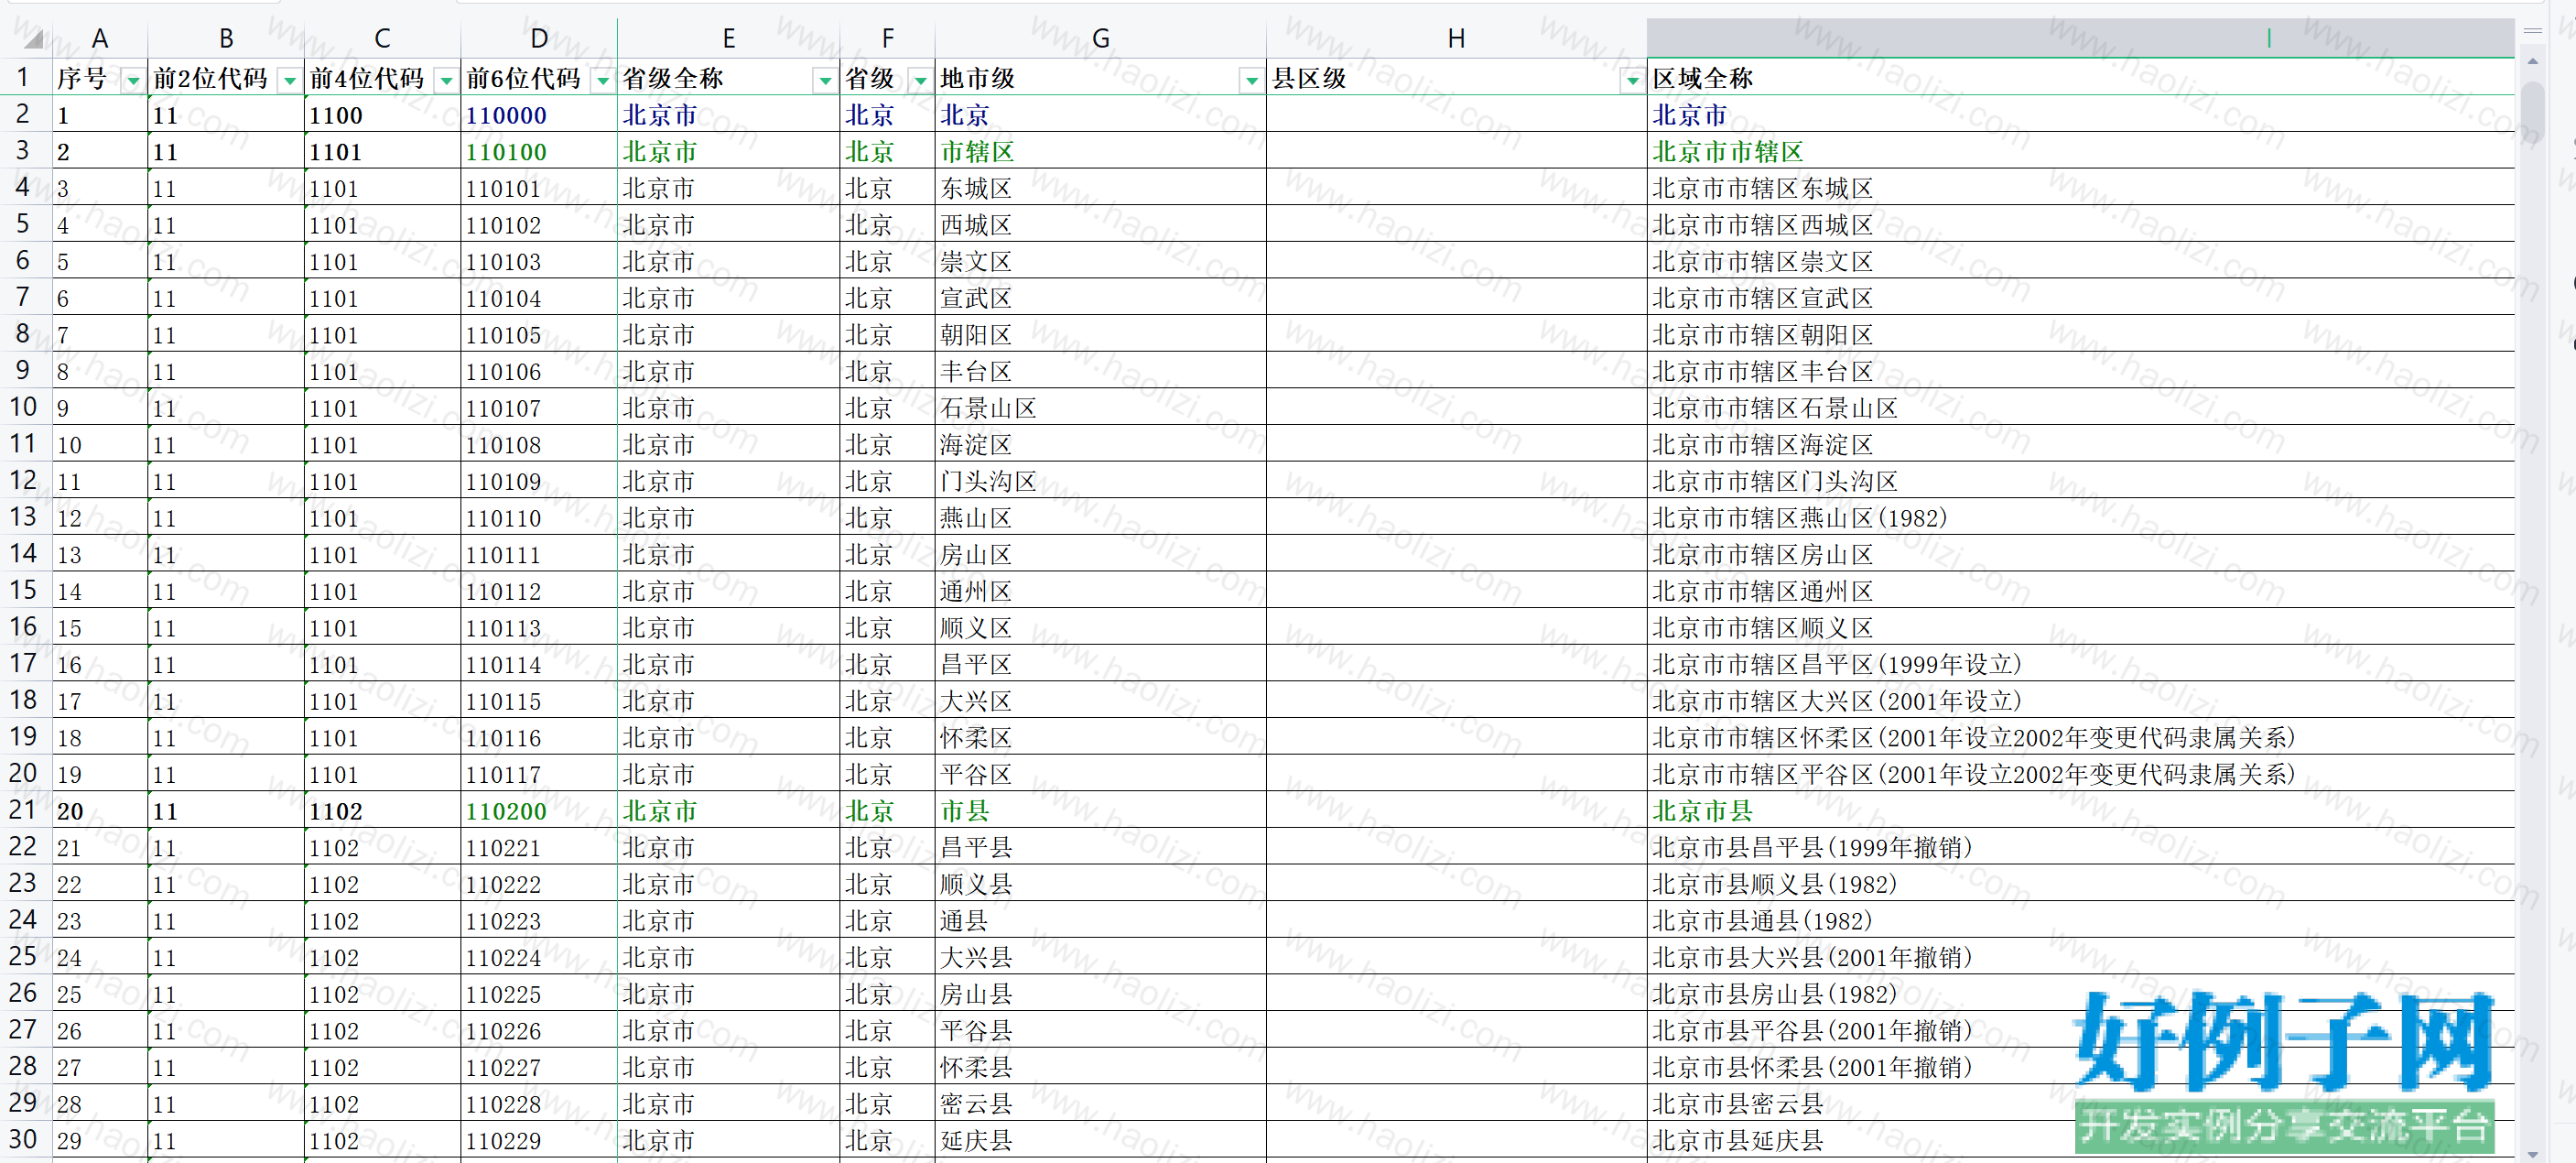Select row 30 header
2576x1163 pixels.
coord(24,1140)
